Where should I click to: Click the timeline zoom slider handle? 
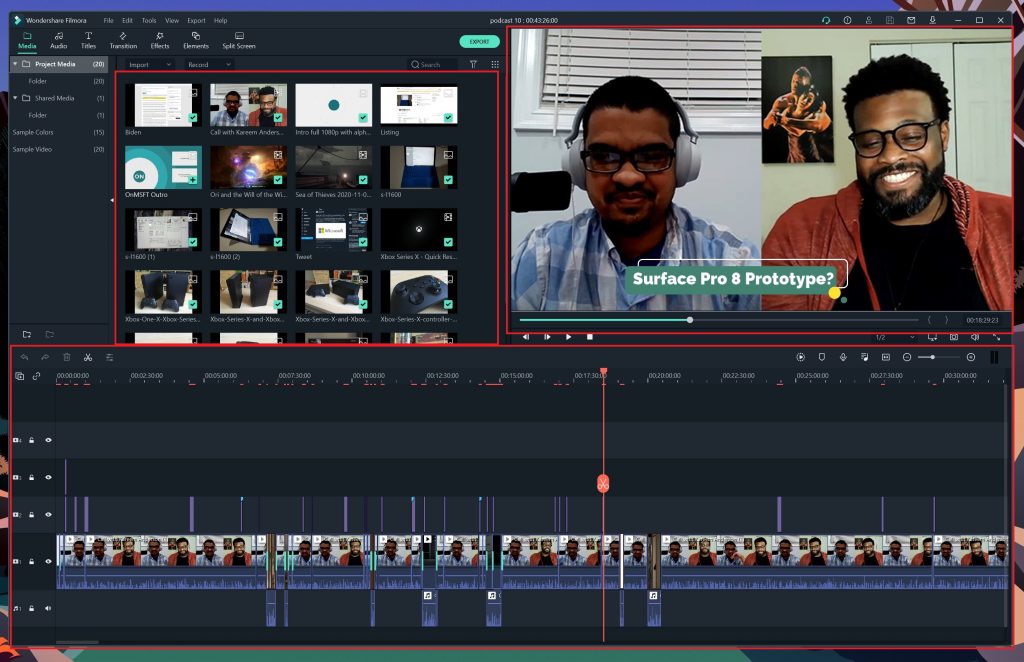click(933, 357)
